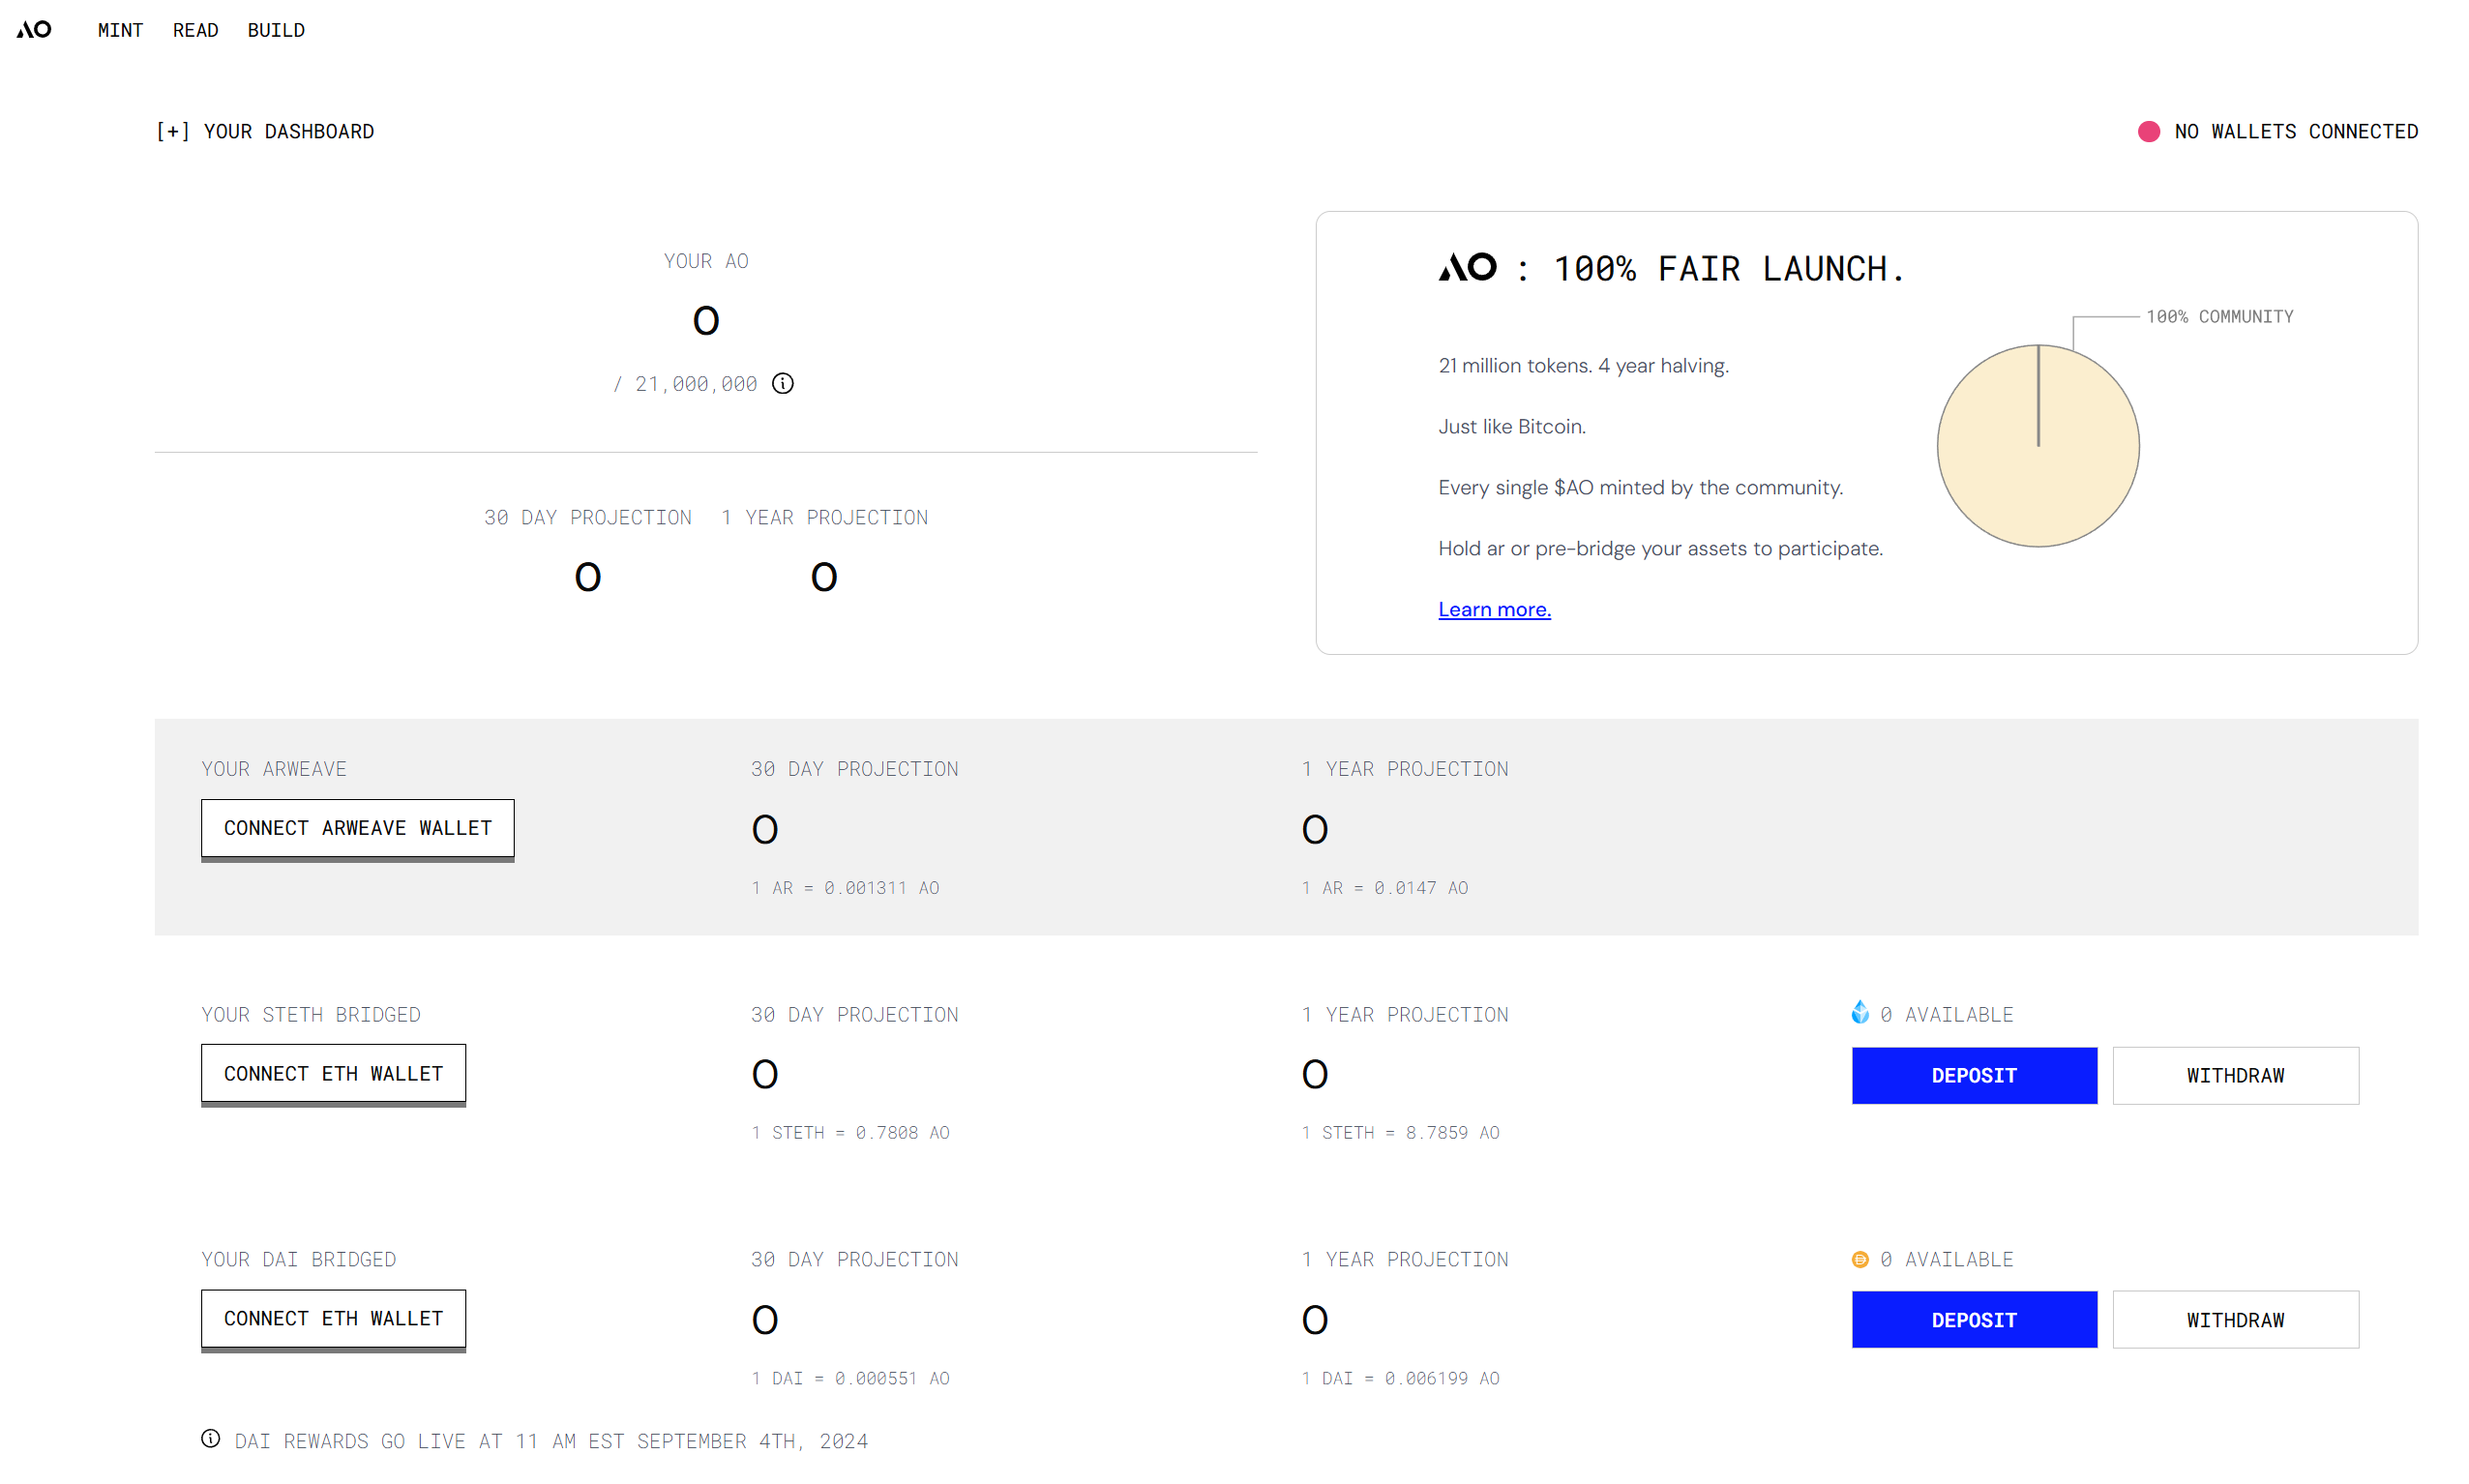Open the READ menu item
Screen dimensions: 2469x1484
195,30
